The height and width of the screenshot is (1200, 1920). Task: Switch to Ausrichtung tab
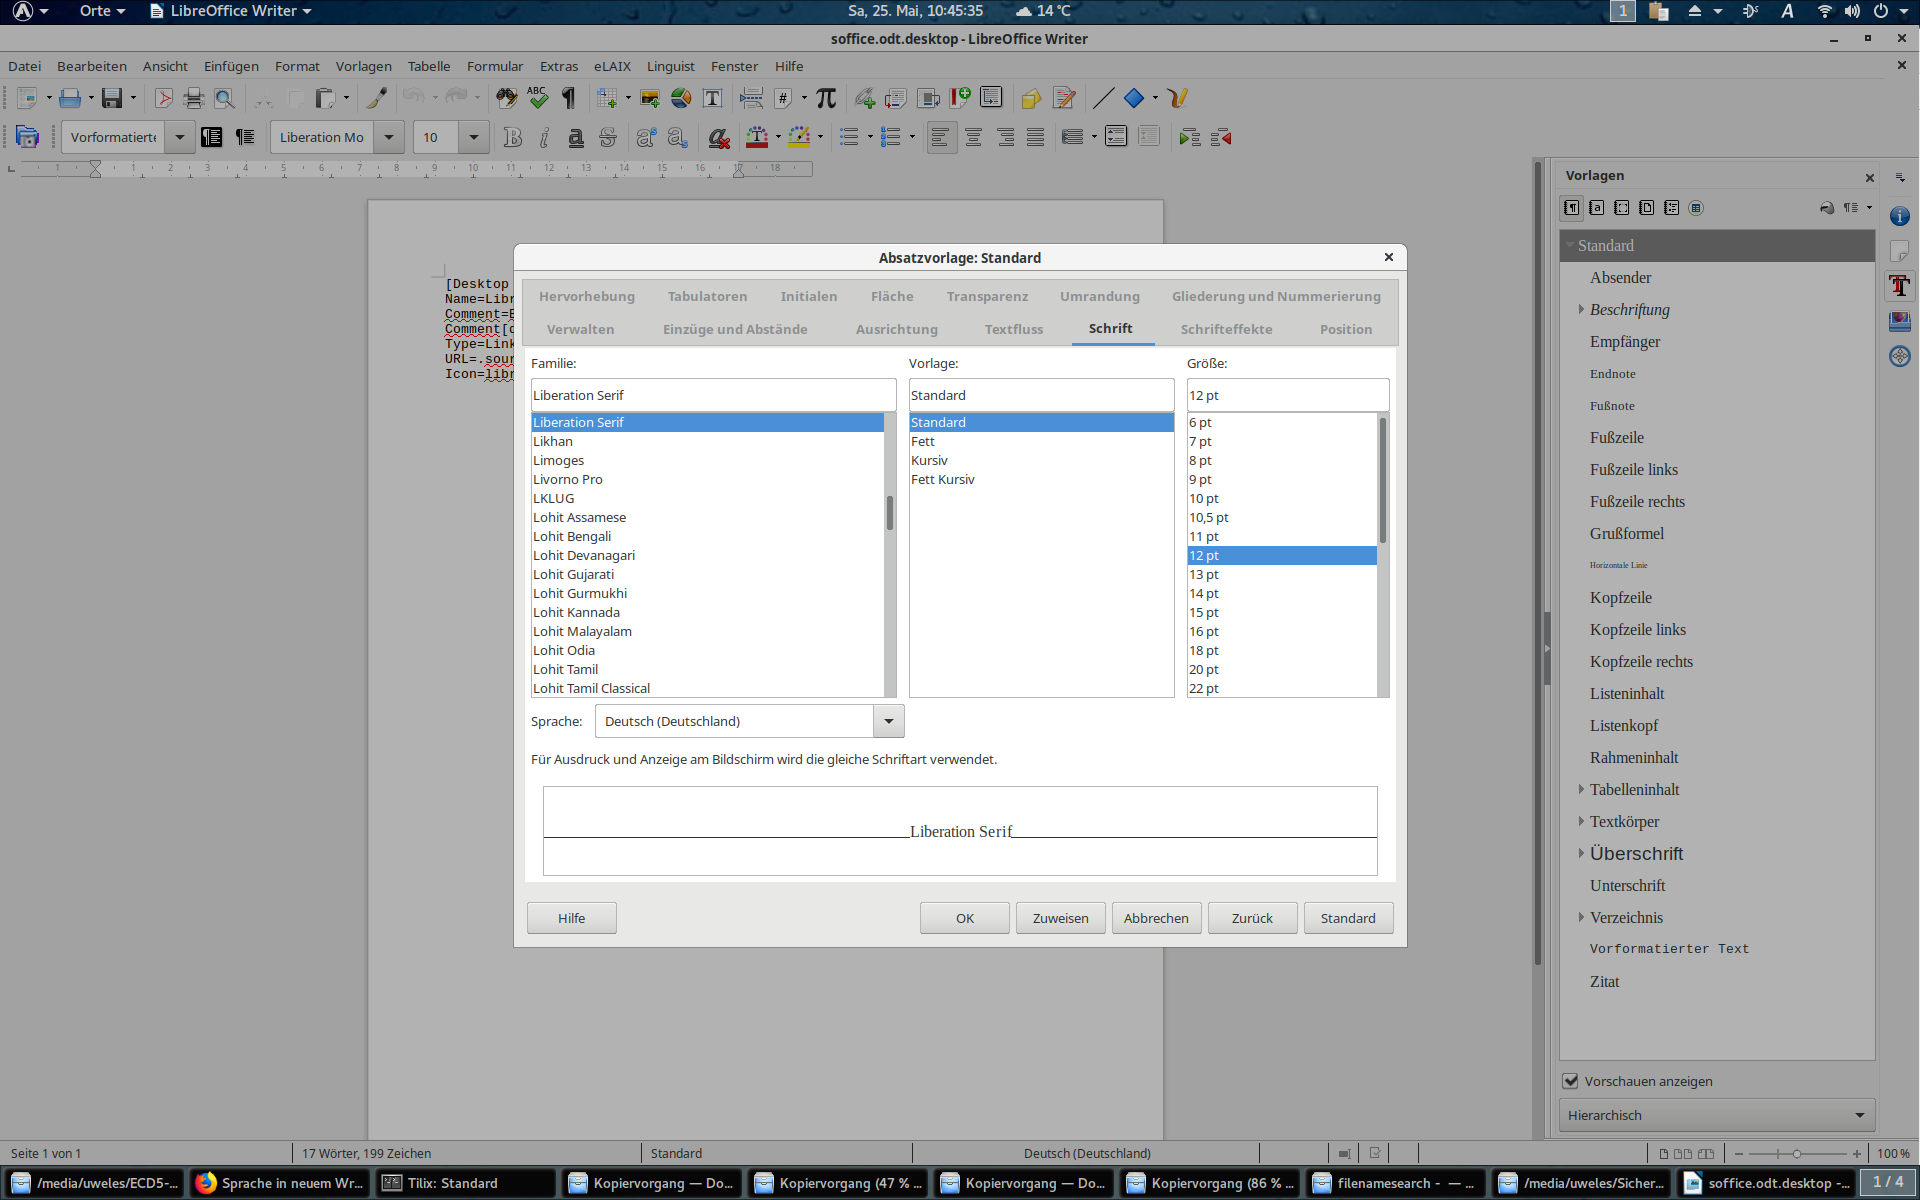tap(897, 329)
